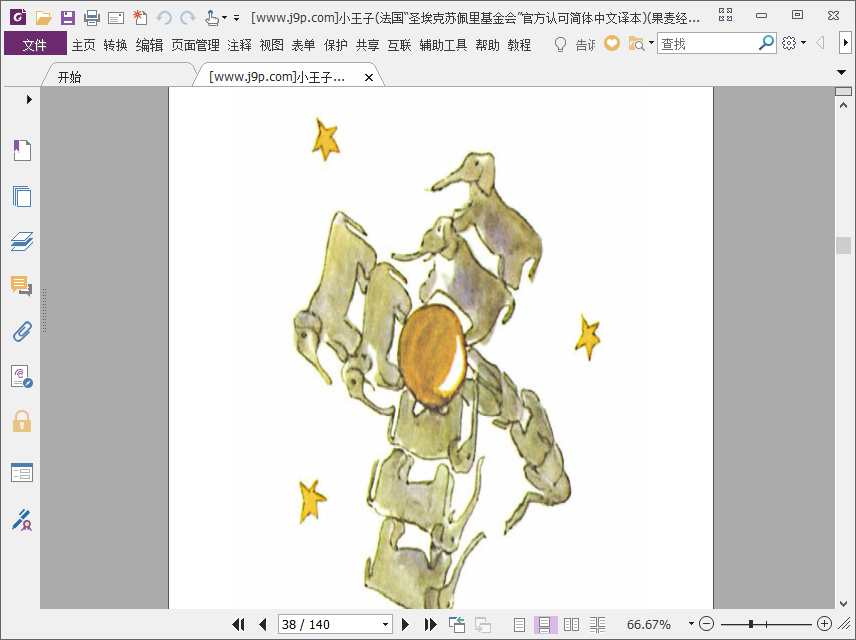This screenshot has width=856, height=640.
Task: Switch to the 编辑 ribbon tab
Action: [150, 45]
